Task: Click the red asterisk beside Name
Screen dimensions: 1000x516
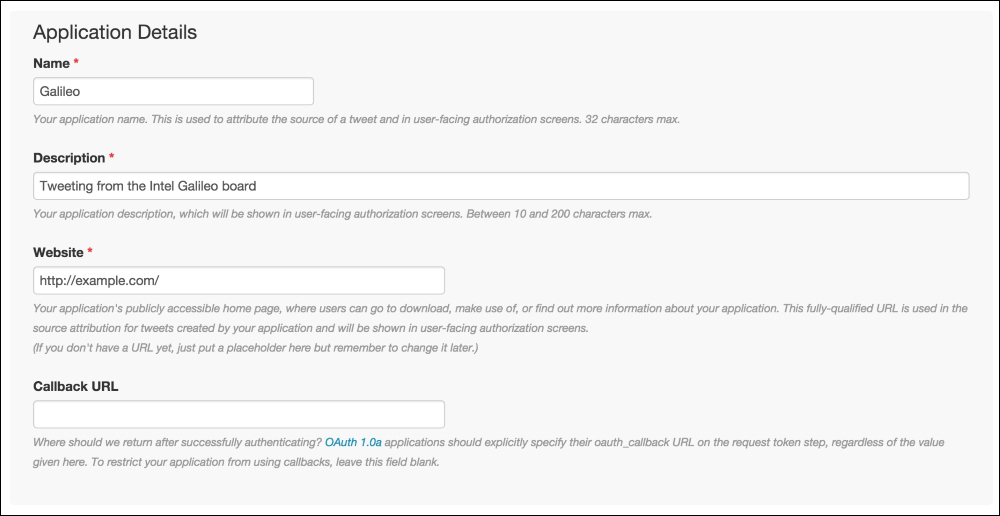Action: [76, 62]
